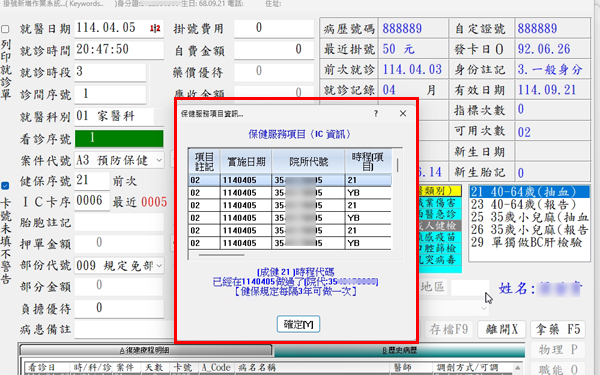Image resolution: width=600 pixels, height=375 pixels.
Task: Uncheck the 卡號未填不警告 checkbox
Action: tap(5, 186)
